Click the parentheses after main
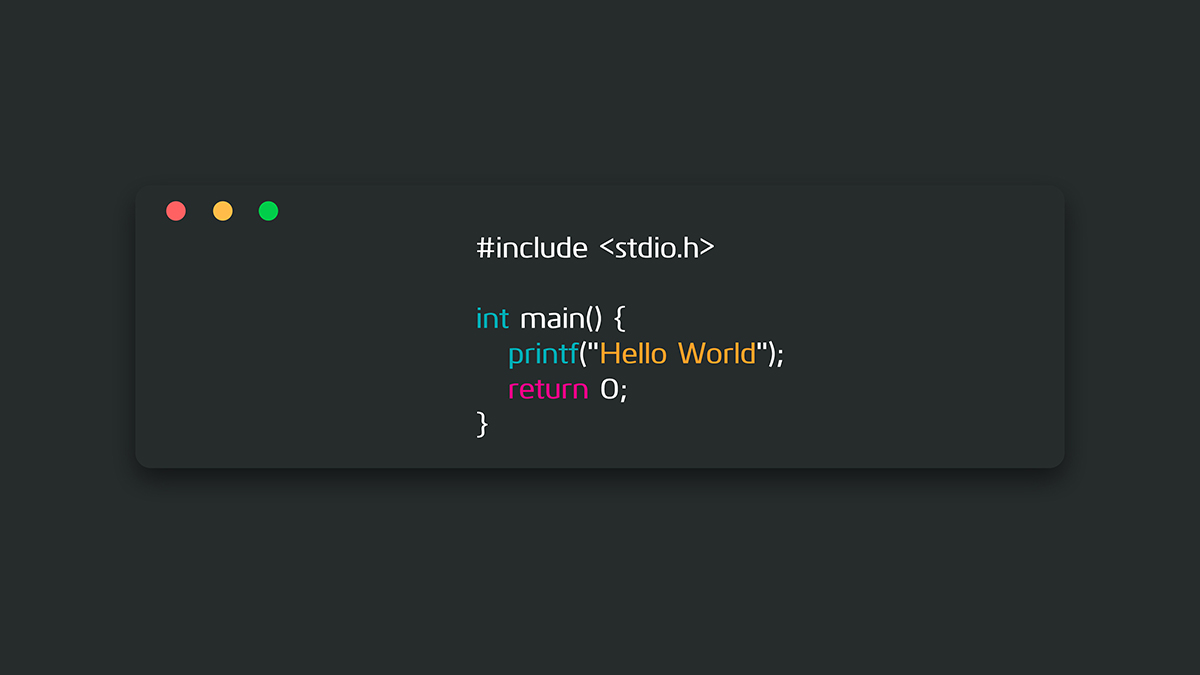Image resolution: width=1200 pixels, height=675 pixels. point(593,319)
